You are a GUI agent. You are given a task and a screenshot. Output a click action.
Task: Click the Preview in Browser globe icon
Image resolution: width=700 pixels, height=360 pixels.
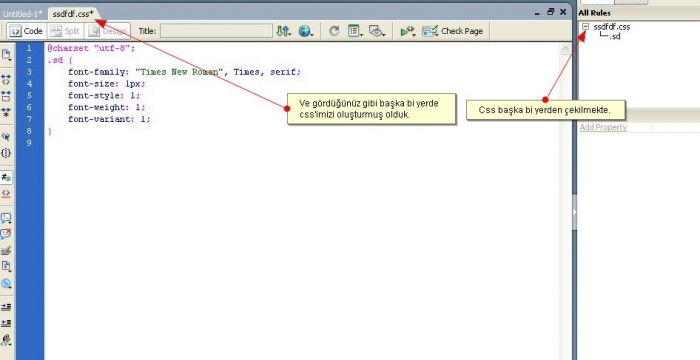pyautogui.click(x=305, y=31)
